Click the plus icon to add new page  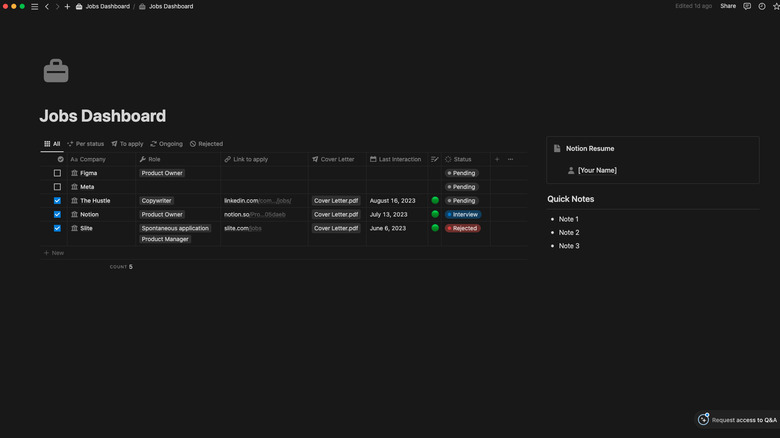(67, 6)
